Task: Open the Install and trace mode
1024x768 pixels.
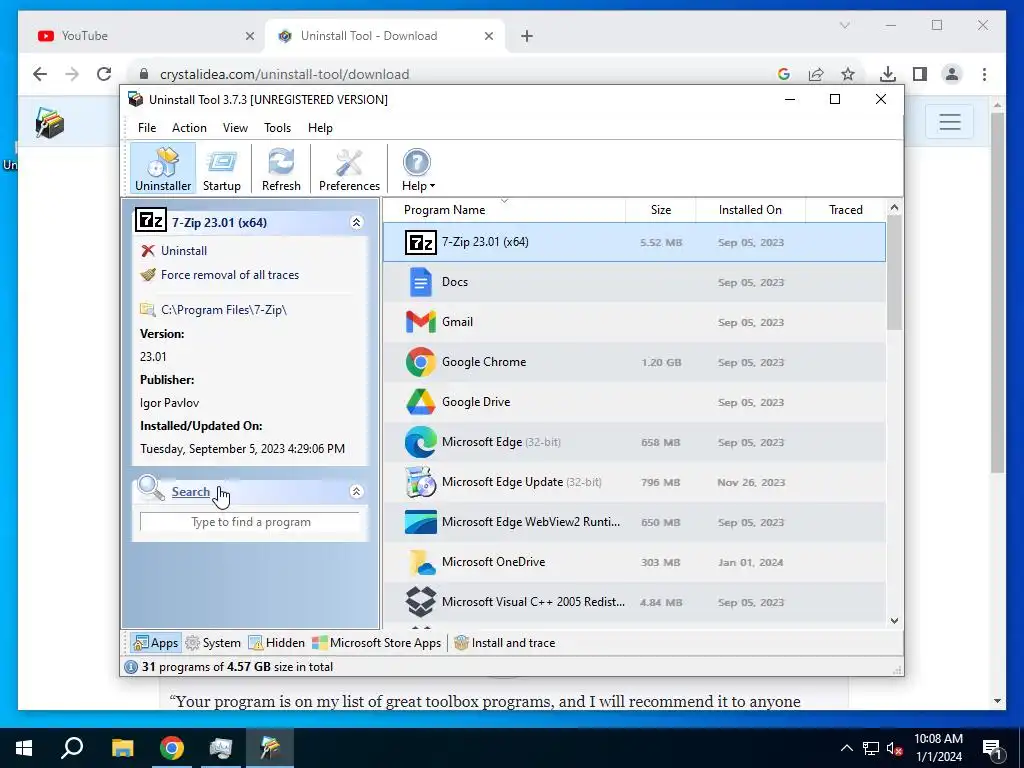Action: click(505, 643)
